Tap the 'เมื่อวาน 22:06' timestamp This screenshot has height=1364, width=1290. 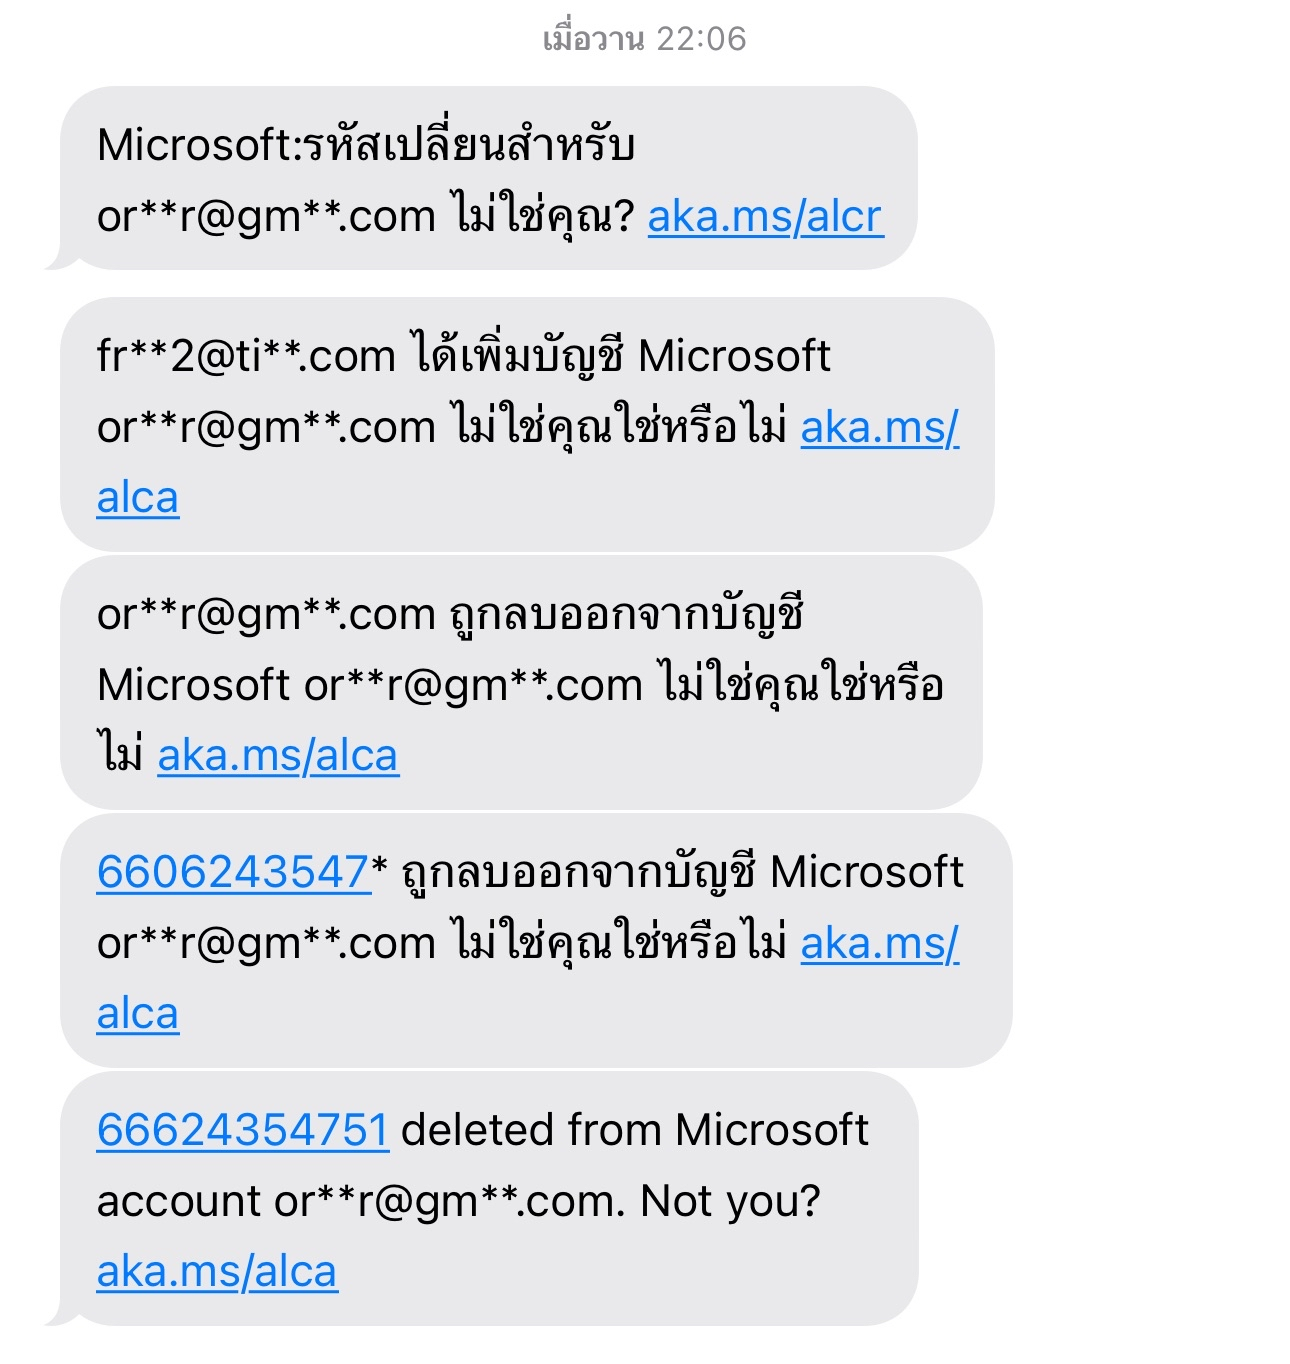pos(645,39)
